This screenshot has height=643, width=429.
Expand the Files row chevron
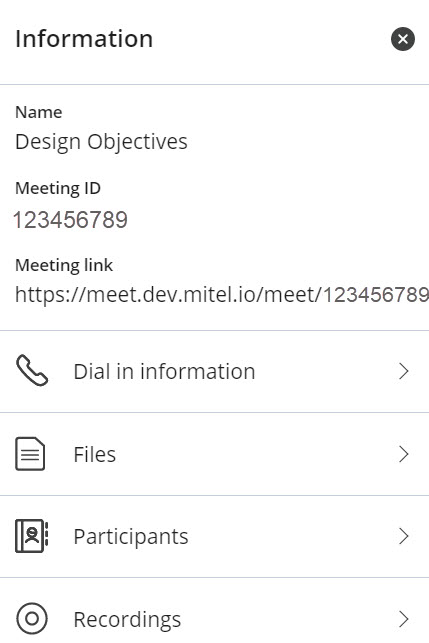(404, 454)
